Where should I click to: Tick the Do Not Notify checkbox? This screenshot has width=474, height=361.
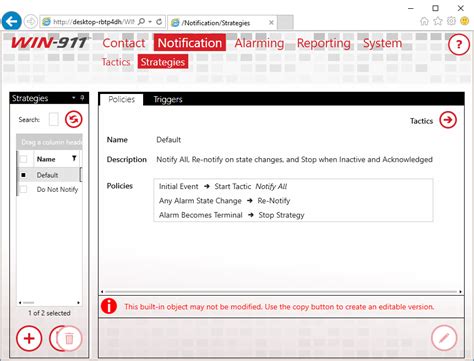click(x=24, y=189)
